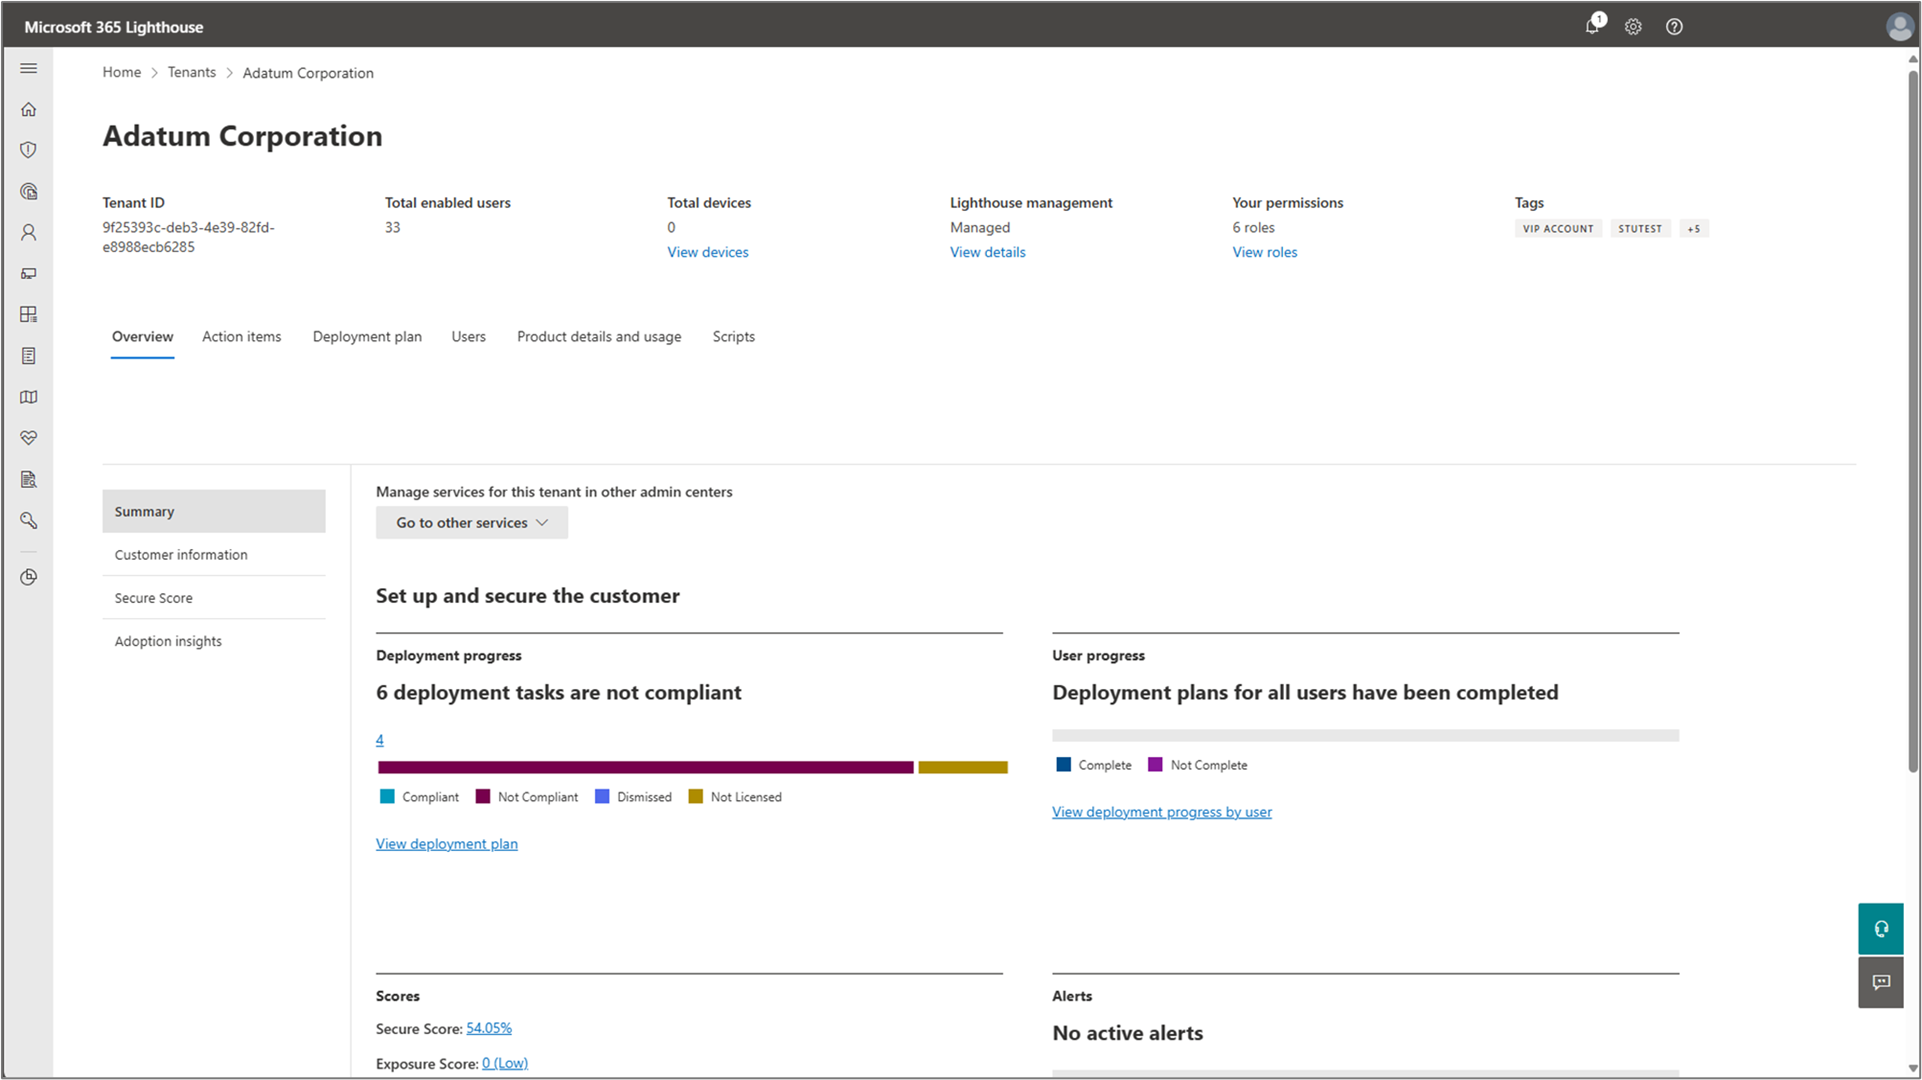Open the feedback chat icon button

(x=1880, y=982)
